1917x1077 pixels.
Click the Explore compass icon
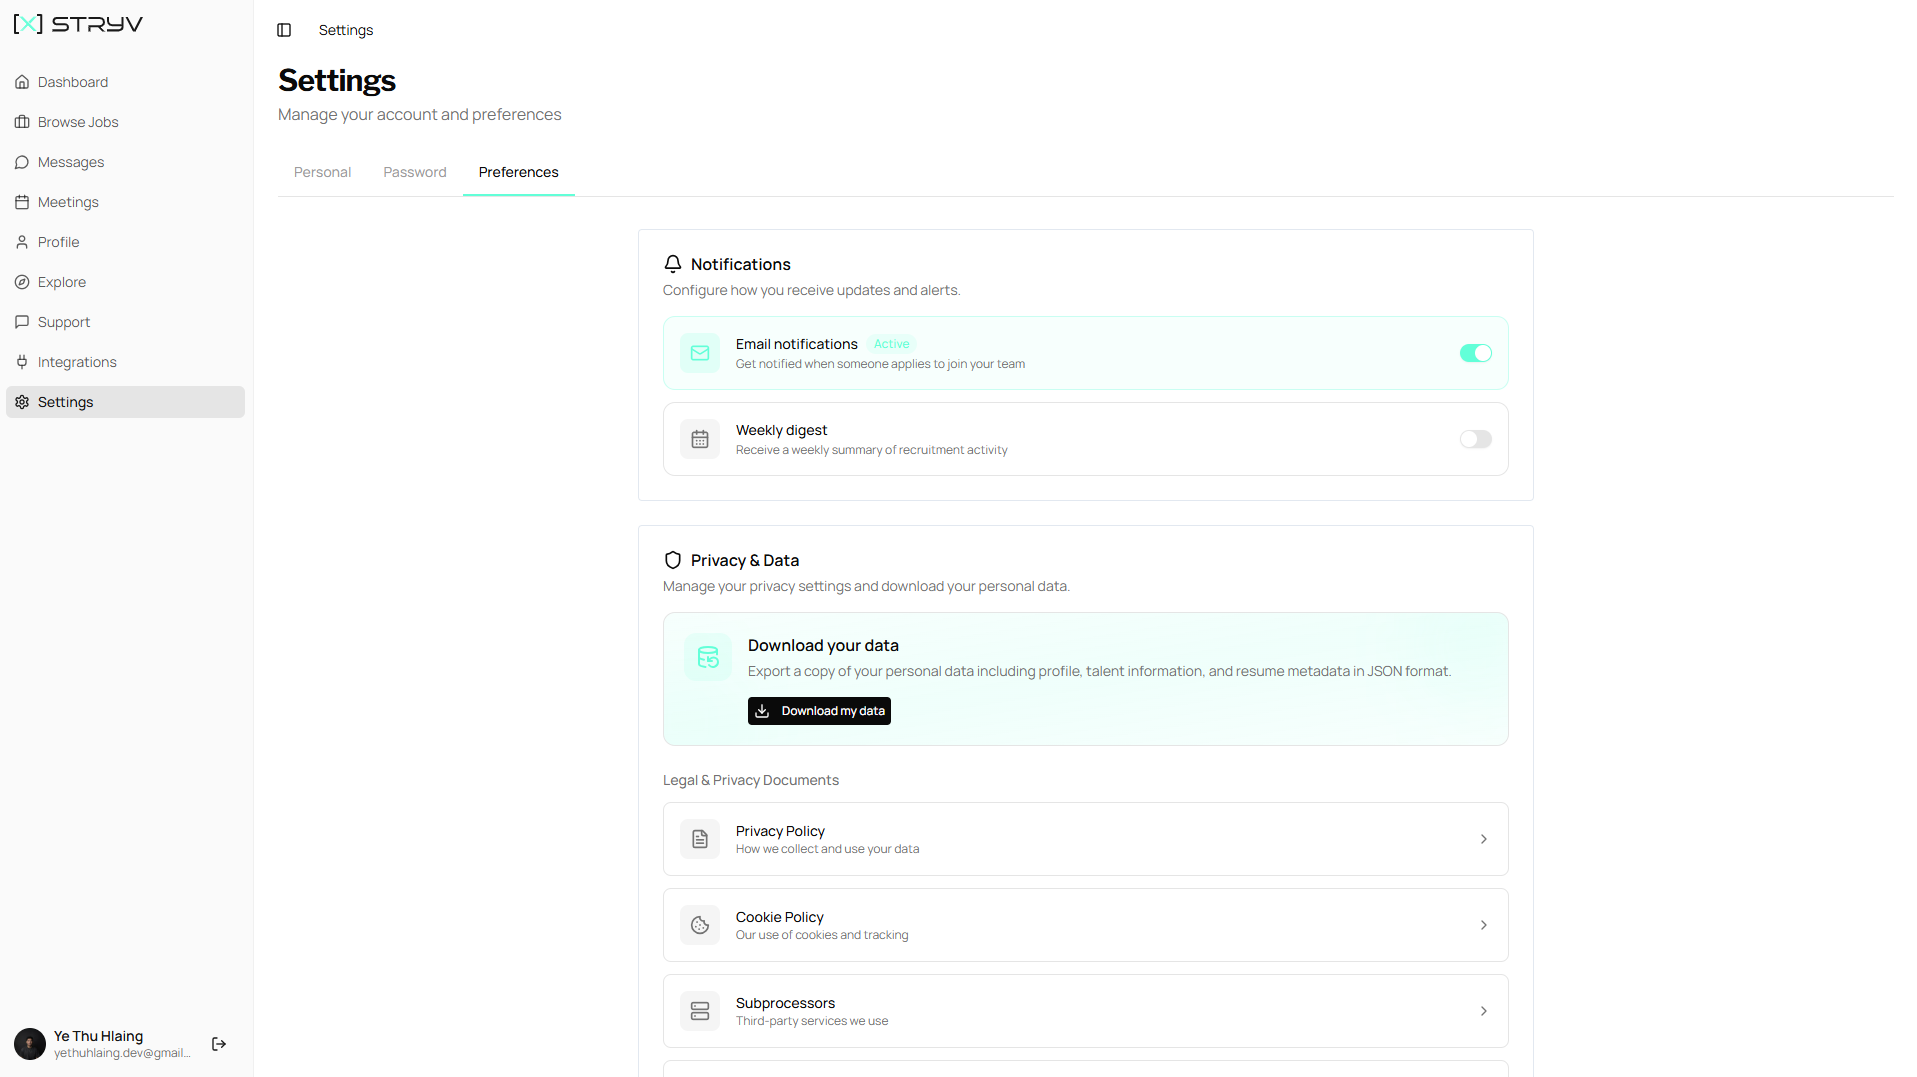(22, 282)
